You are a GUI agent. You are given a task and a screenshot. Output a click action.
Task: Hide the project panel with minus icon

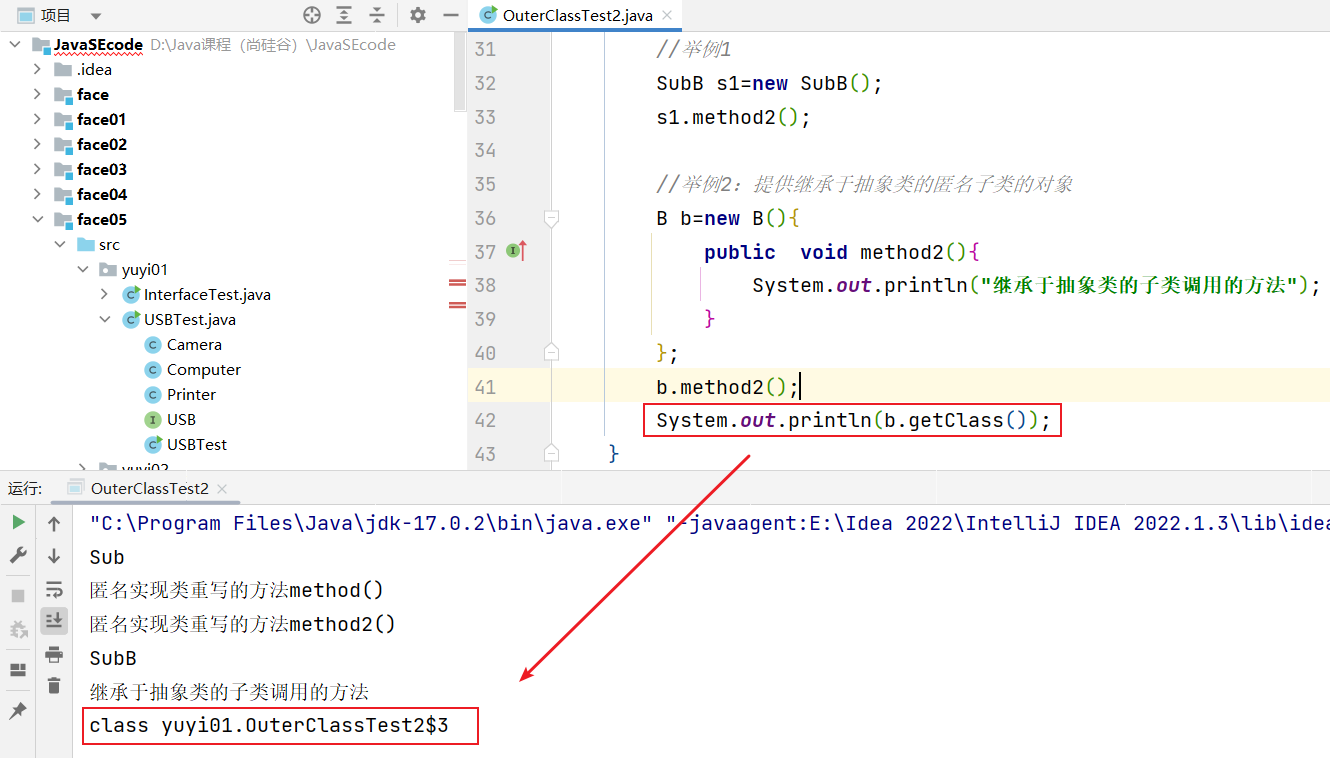point(450,15)
